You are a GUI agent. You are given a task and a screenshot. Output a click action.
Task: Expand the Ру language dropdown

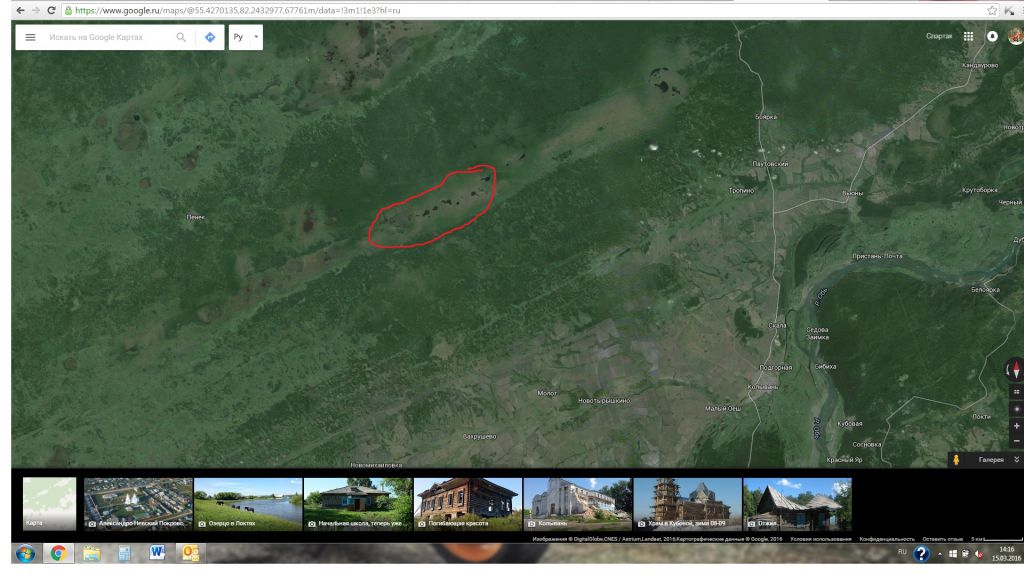[x=246, y=37]
